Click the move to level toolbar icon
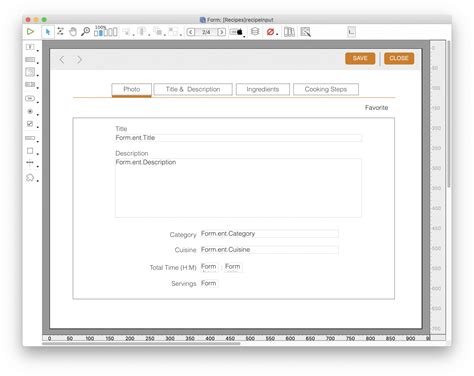 click(x=159, y=32)
